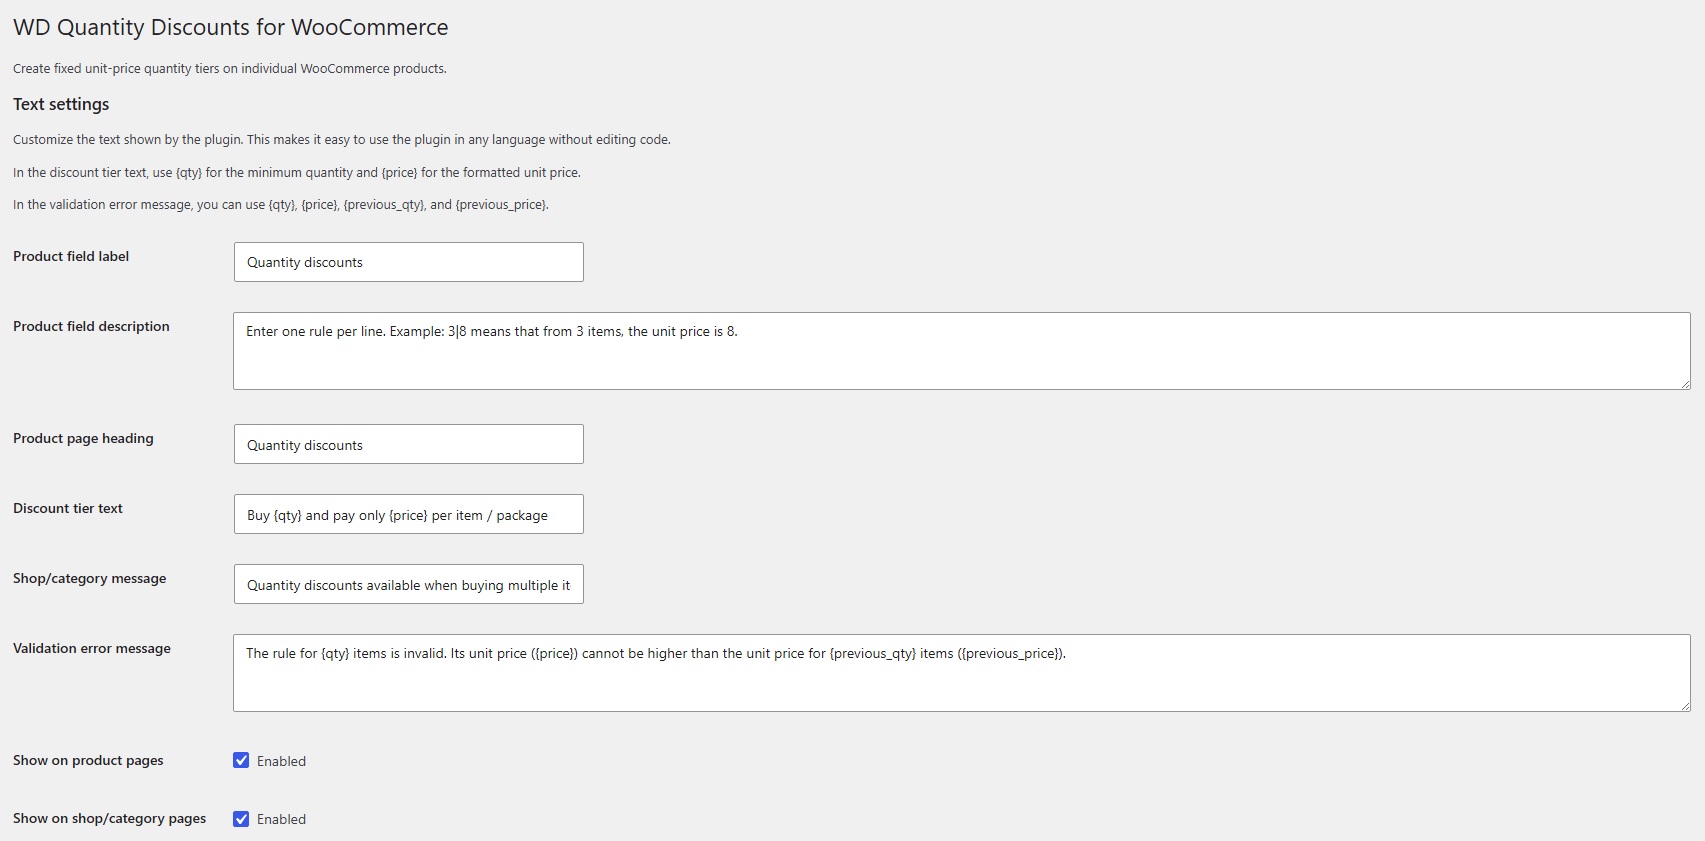Click the 'Product field label' label text
The width and height of the screenshot is (1705, 841).
click(x=71, y=256)
